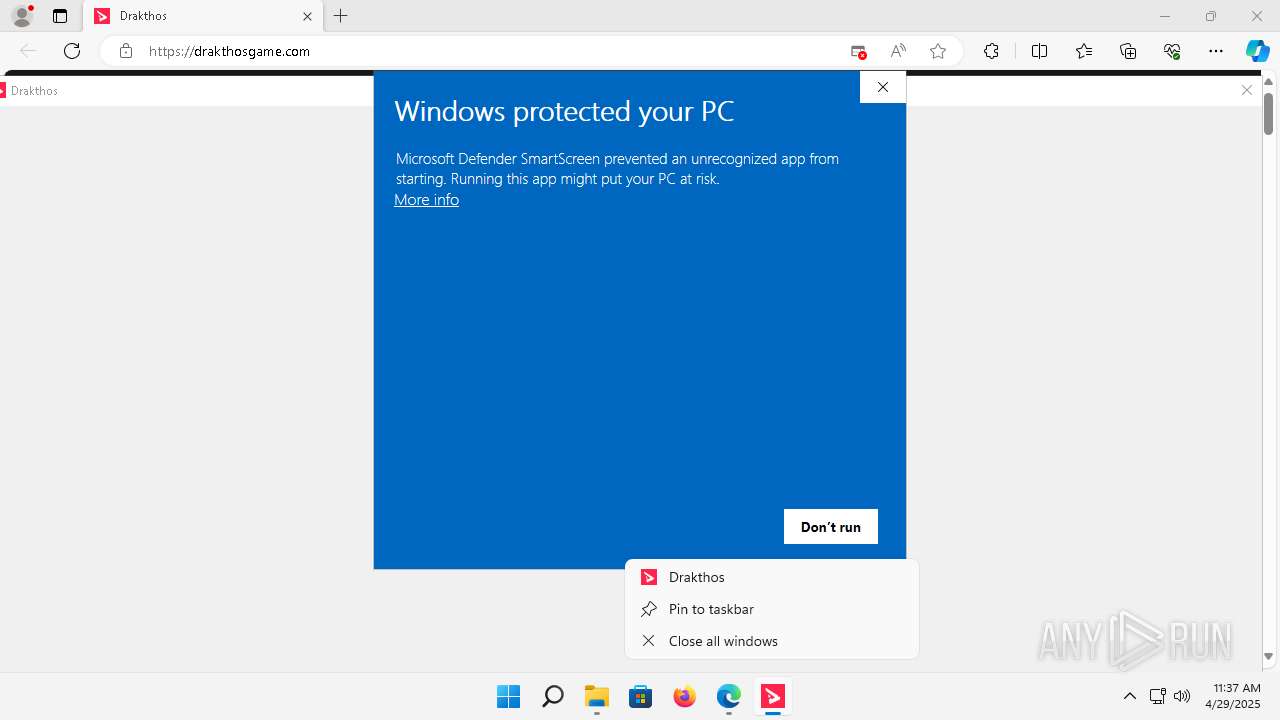Open the Favorites list icon
The image size is (1280, 720).
click(1084, 51)
